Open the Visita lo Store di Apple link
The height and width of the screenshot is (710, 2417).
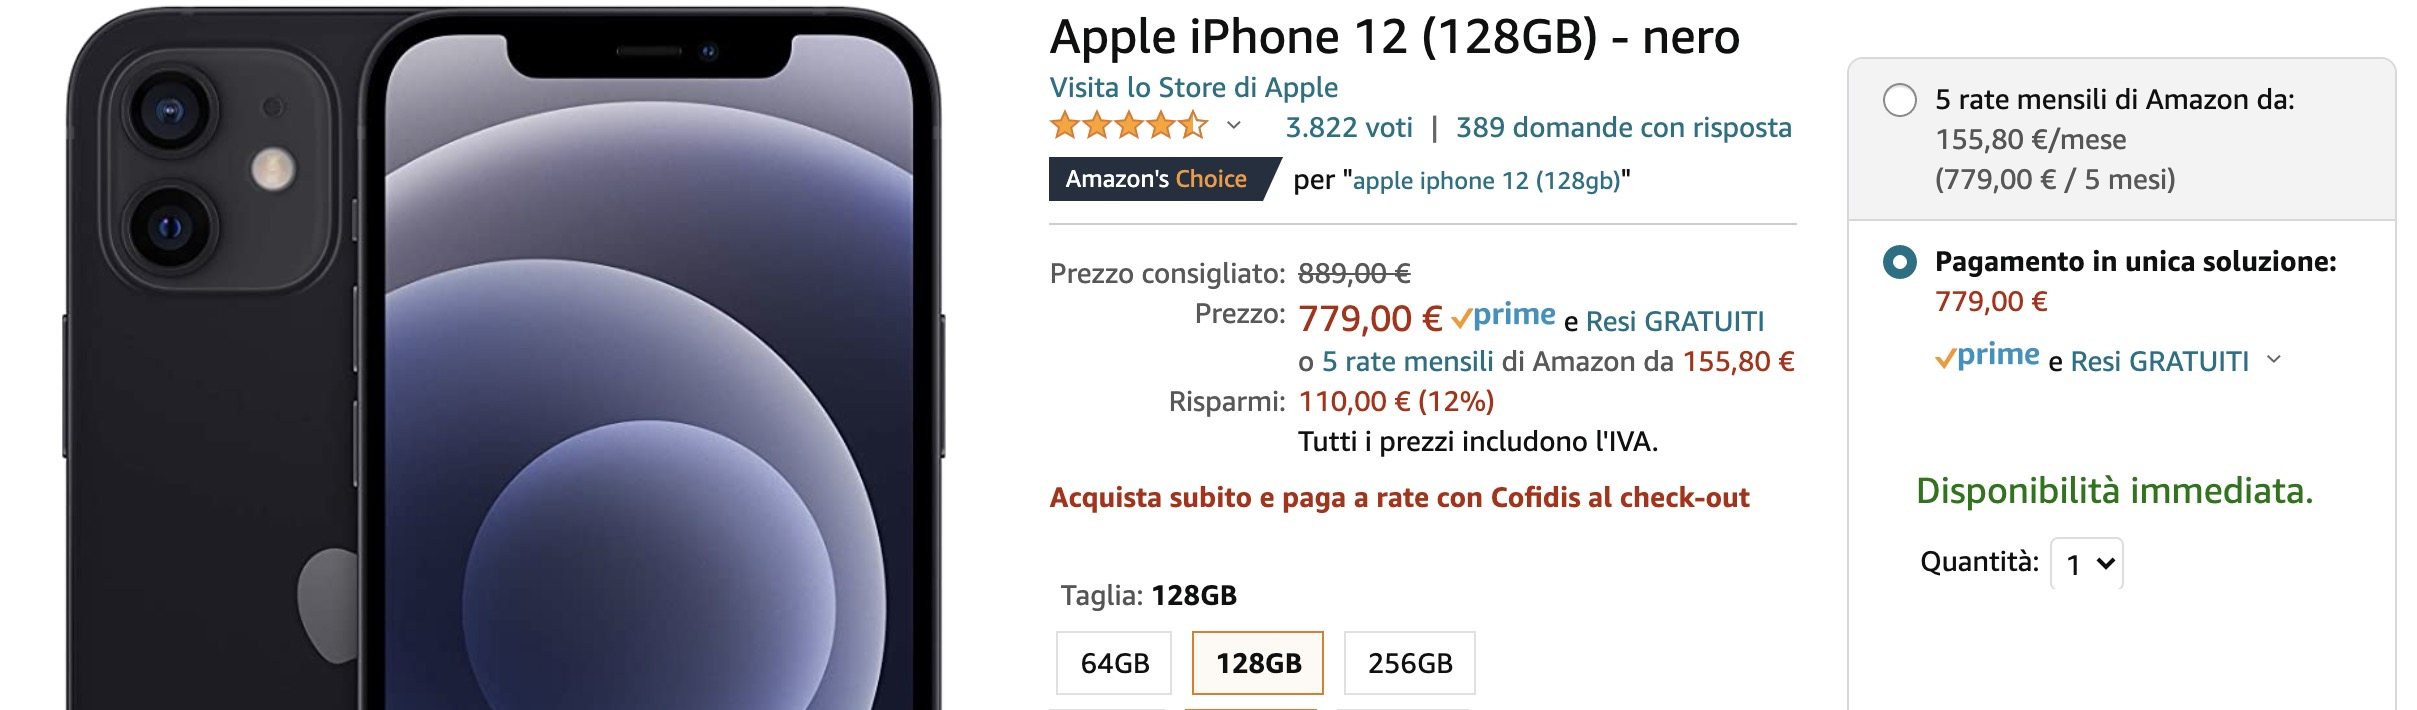point(1193,87)
